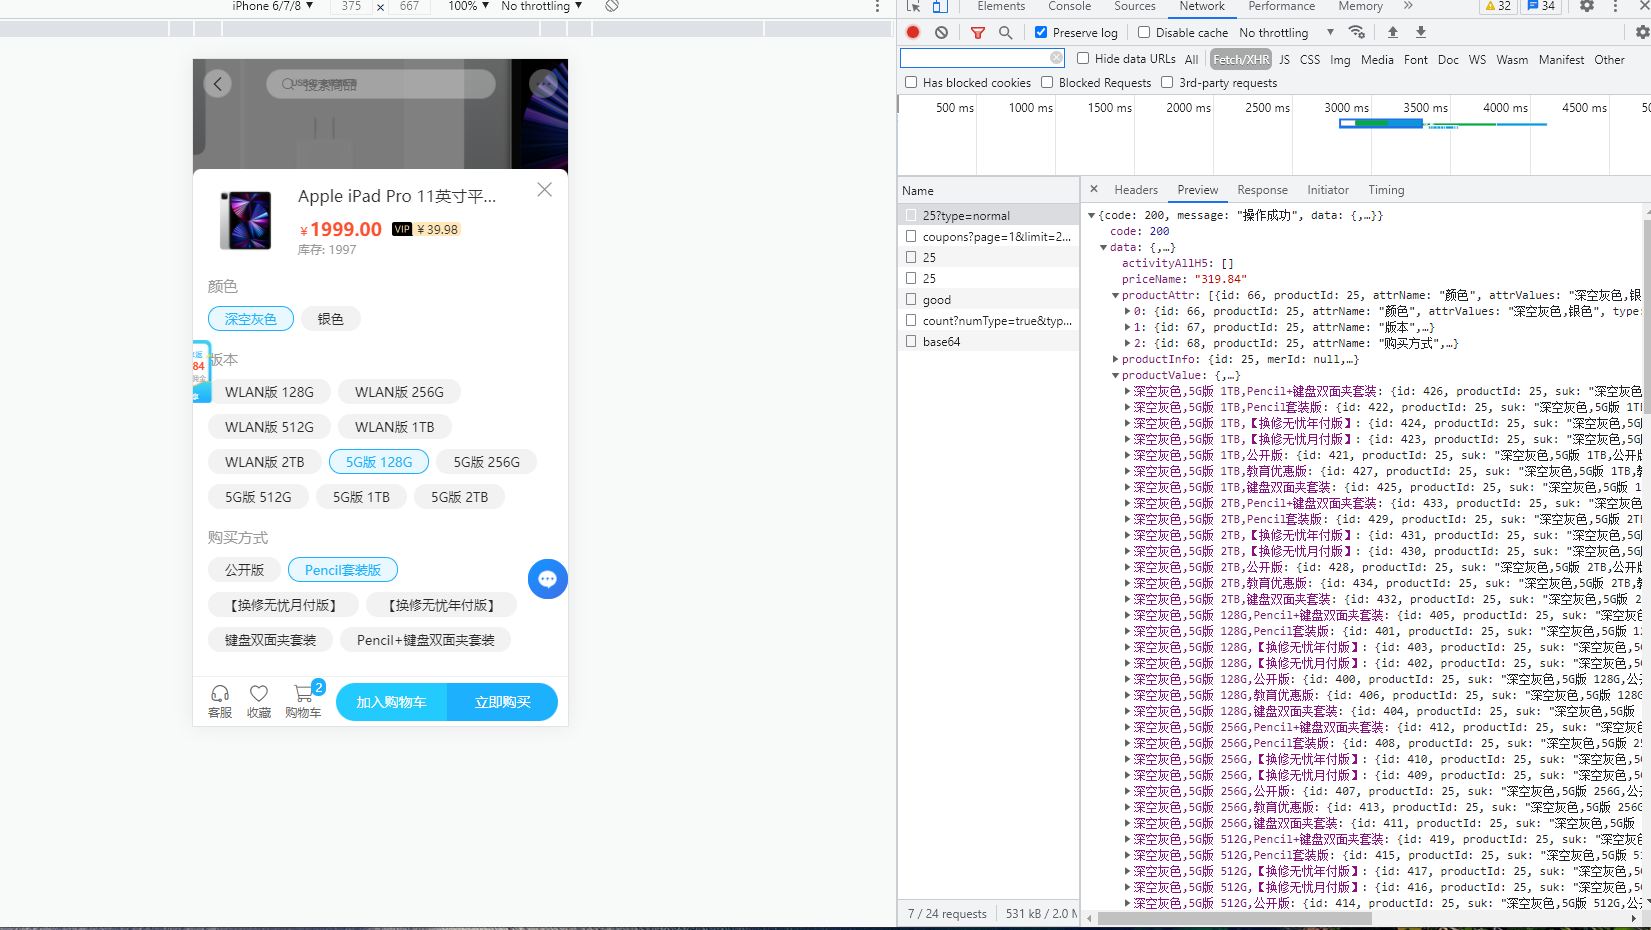Open customer service 客服 icon
1651x930 pixels.
(220, 701)
